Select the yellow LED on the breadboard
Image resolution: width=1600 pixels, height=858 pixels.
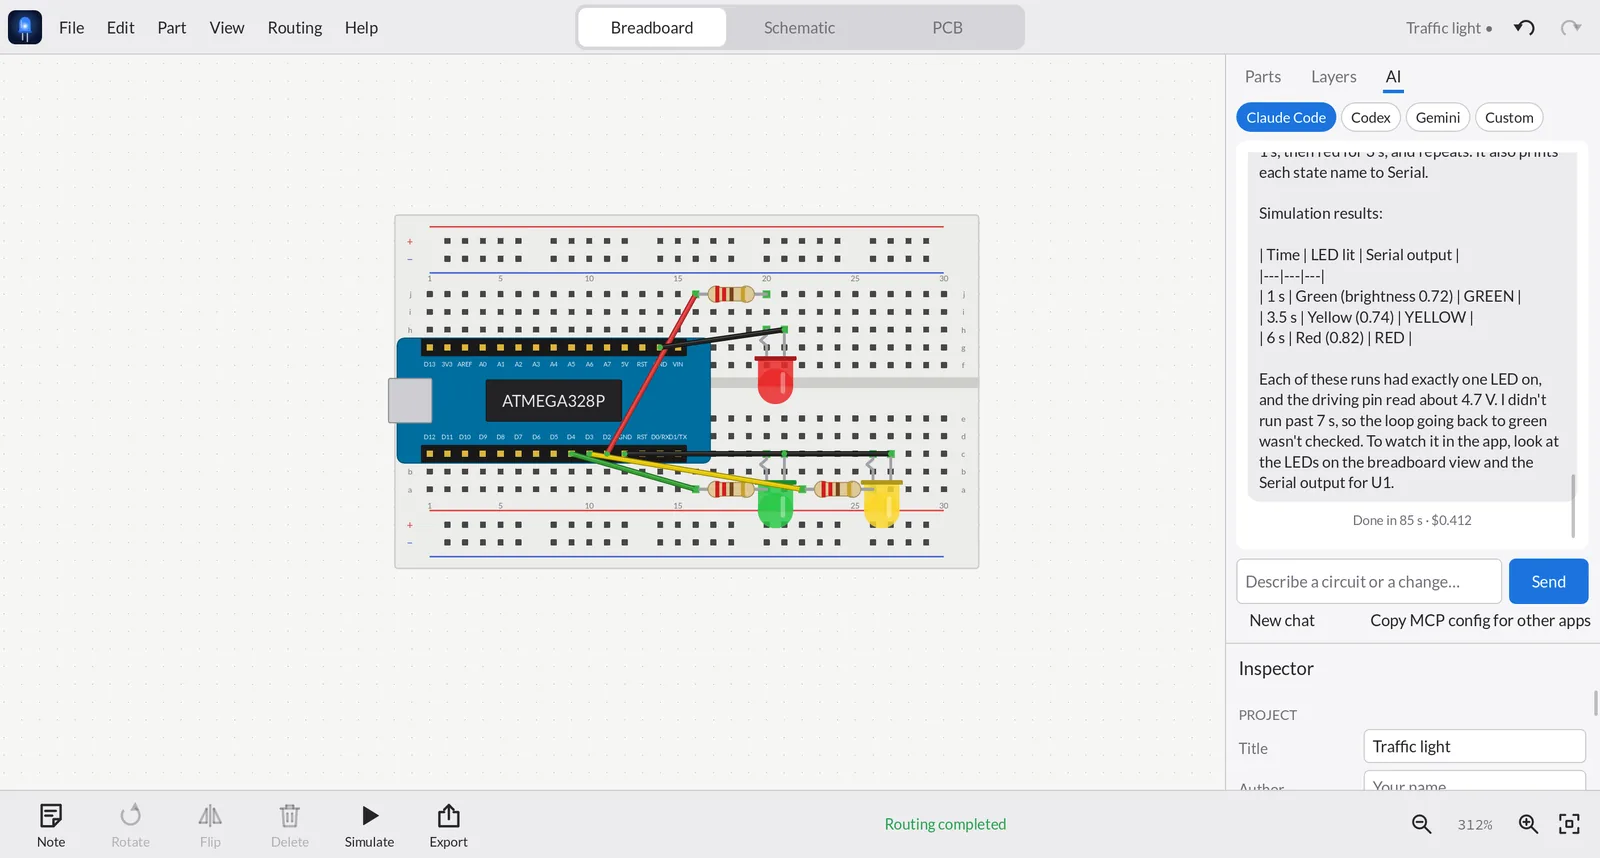point(881,503)
